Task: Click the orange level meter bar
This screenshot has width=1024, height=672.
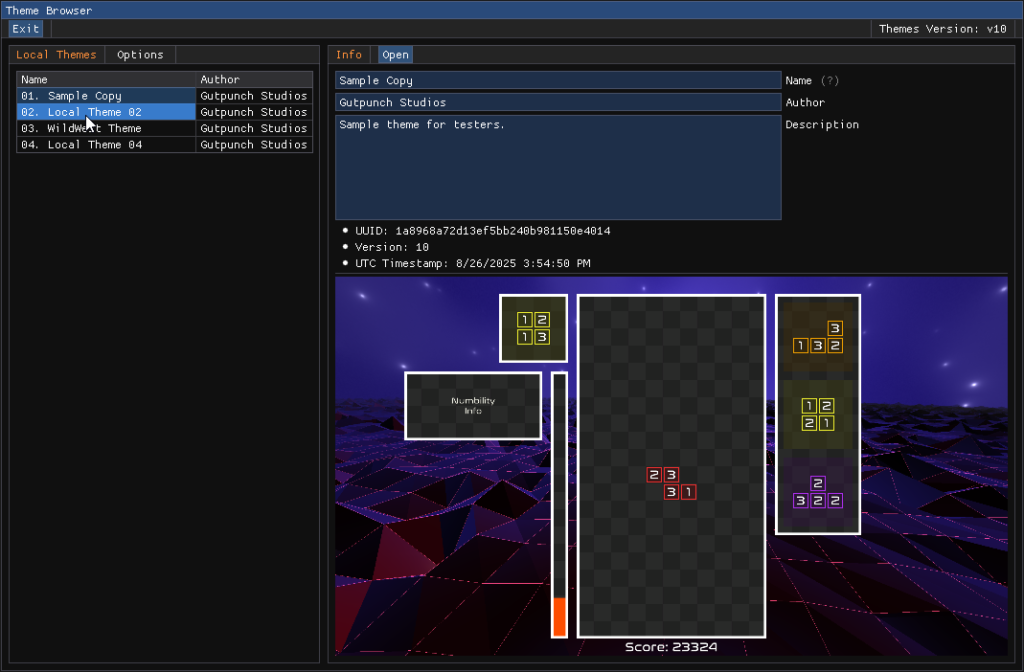Action: point(559,616)
